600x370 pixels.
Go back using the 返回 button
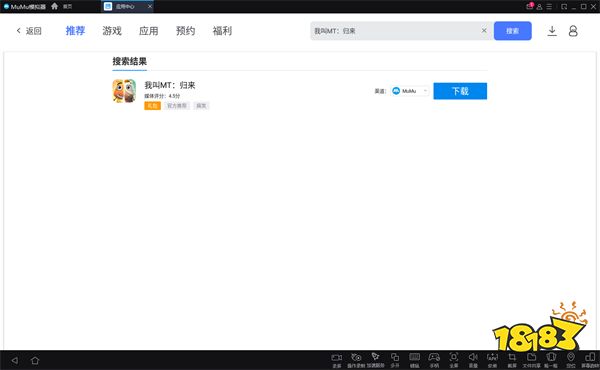coord(29,31)
